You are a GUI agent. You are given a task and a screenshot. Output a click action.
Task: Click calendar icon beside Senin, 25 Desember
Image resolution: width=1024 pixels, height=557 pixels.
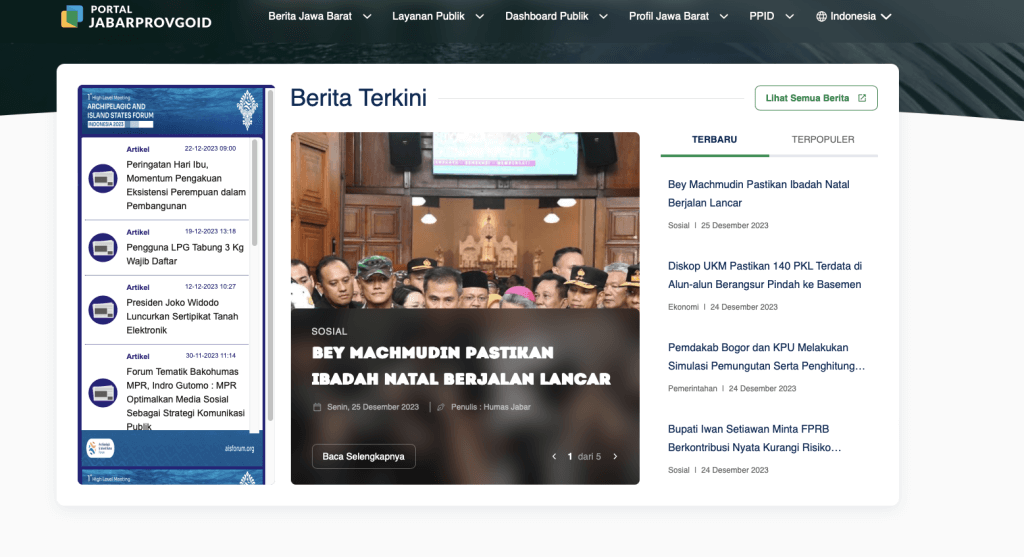tap(317, 407)
